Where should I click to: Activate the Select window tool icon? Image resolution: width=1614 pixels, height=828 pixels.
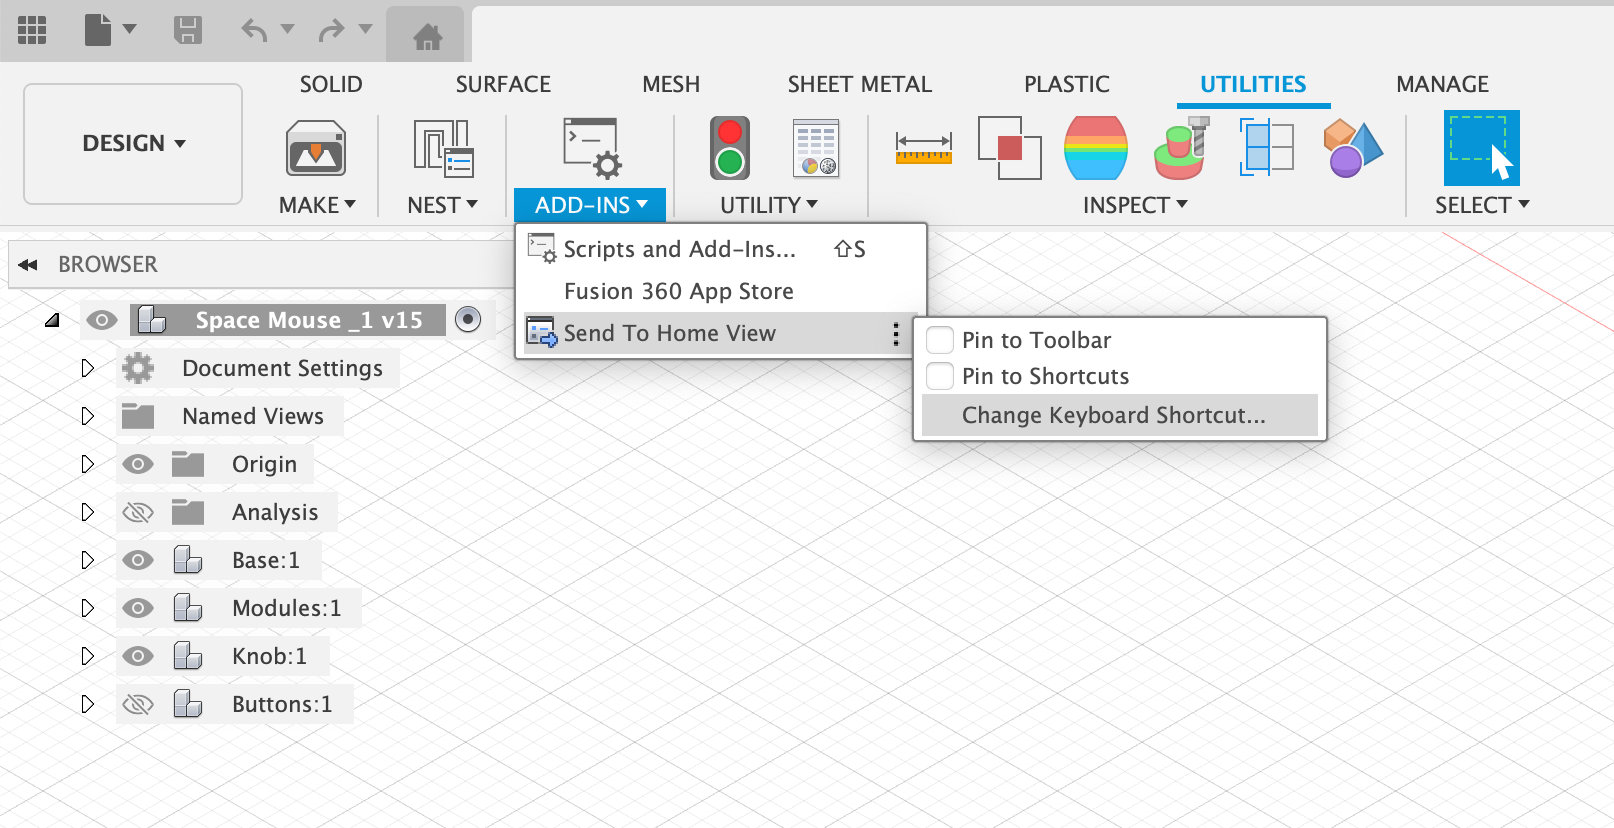[x=1481, y=148]
